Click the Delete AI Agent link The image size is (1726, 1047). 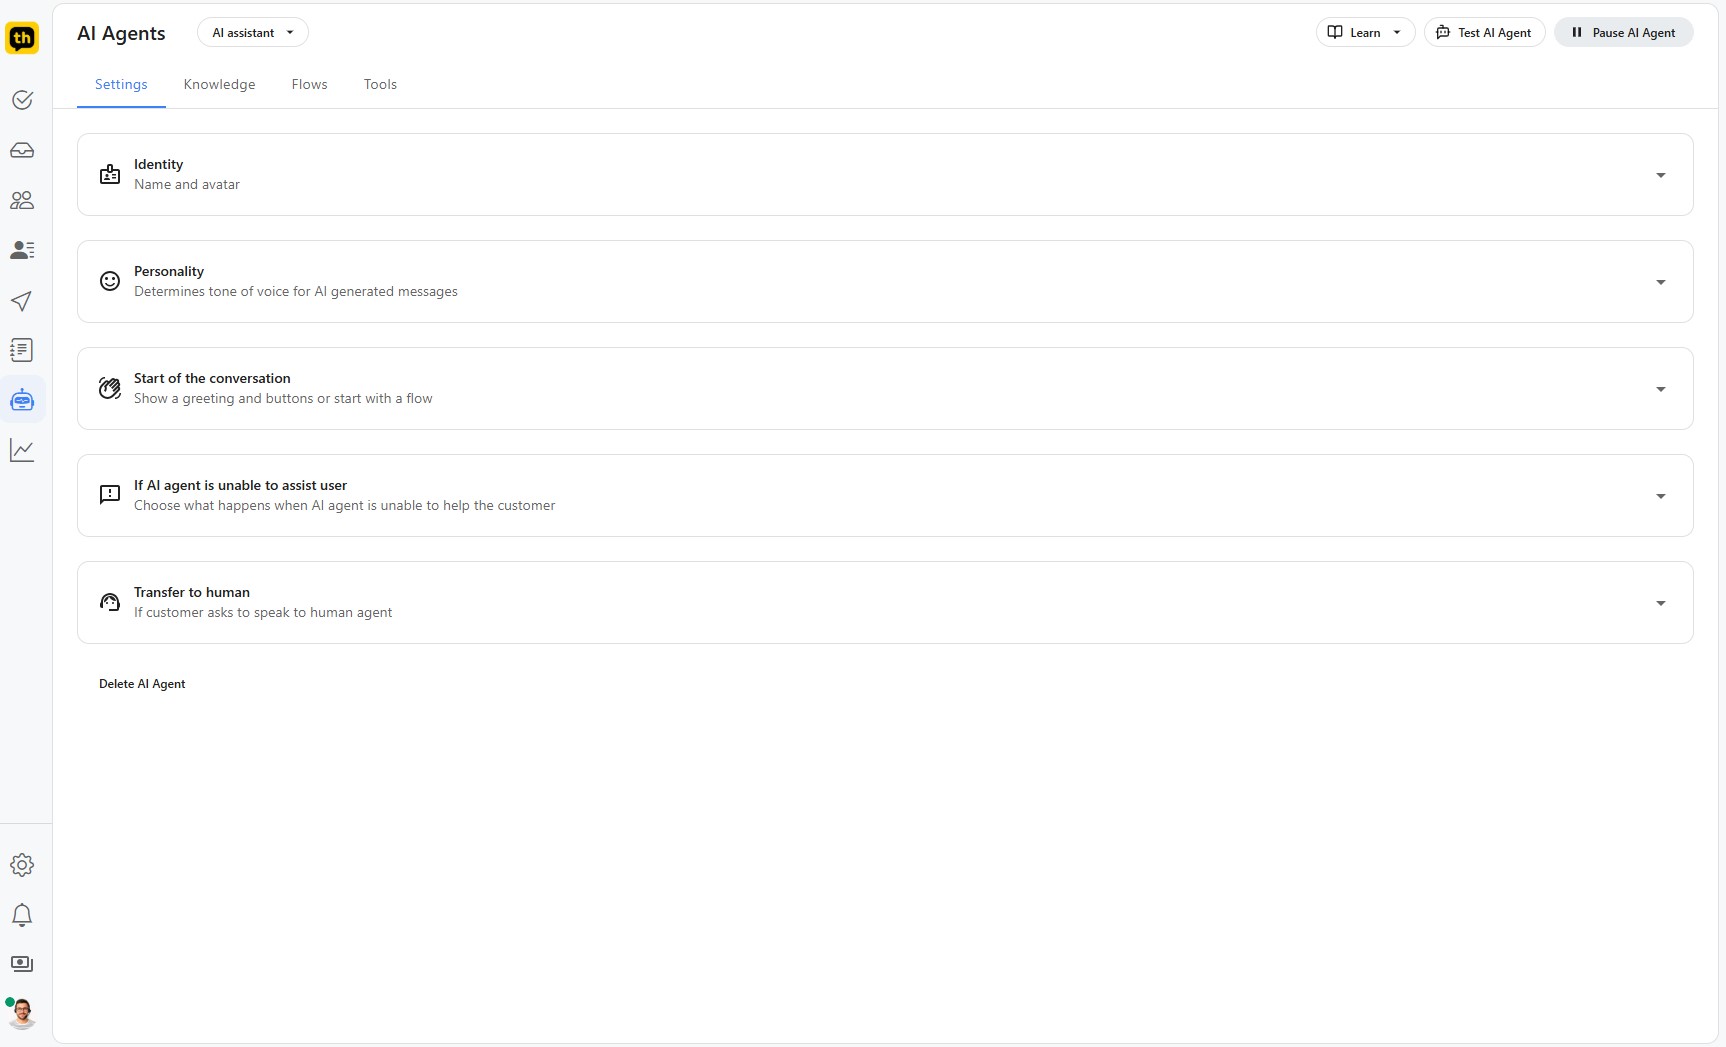(142, 684)
